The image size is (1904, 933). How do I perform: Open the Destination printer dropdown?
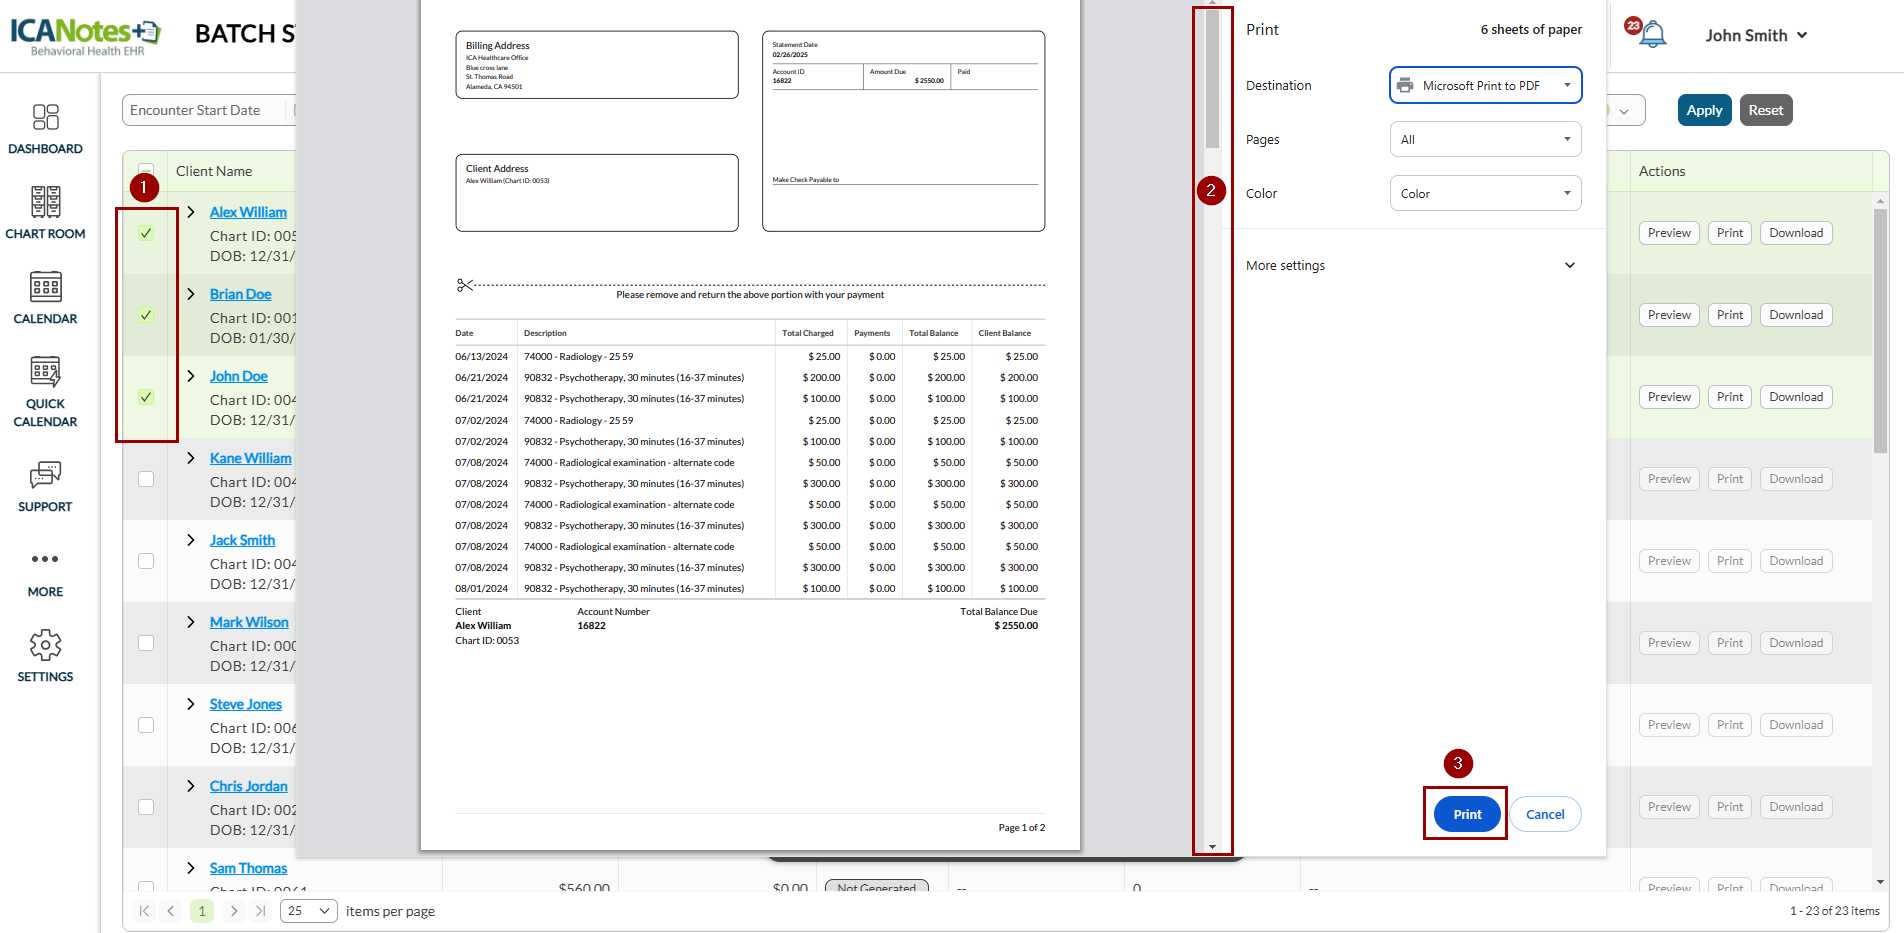1485,86
